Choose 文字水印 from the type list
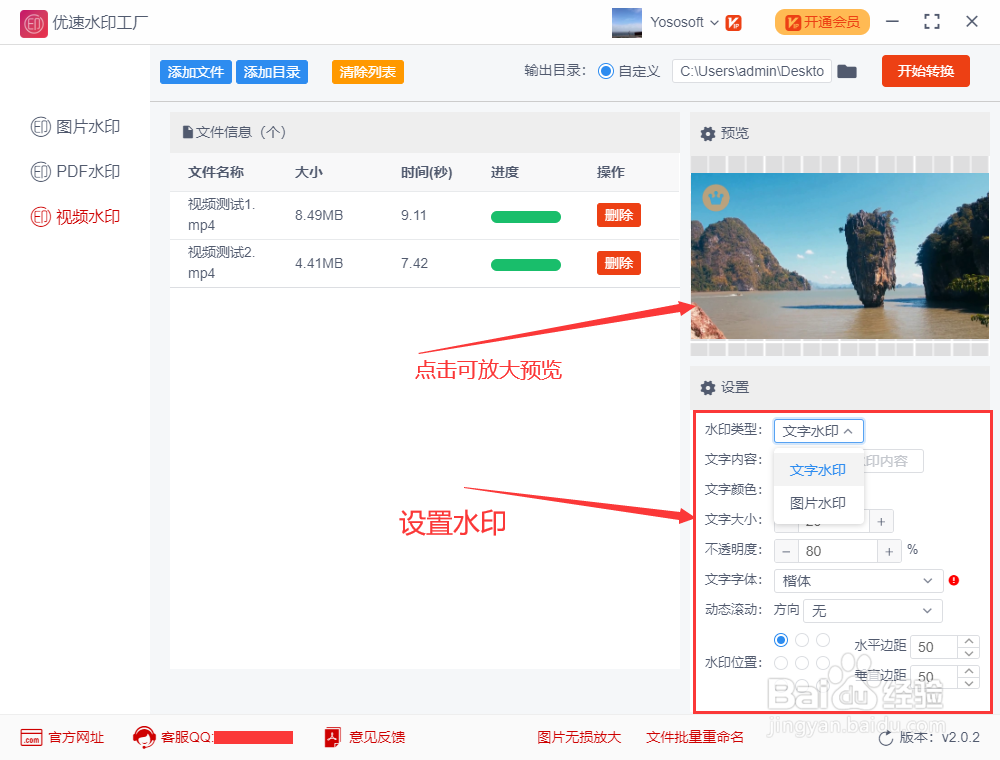The image size is (1000, 760). pos(818,469)
